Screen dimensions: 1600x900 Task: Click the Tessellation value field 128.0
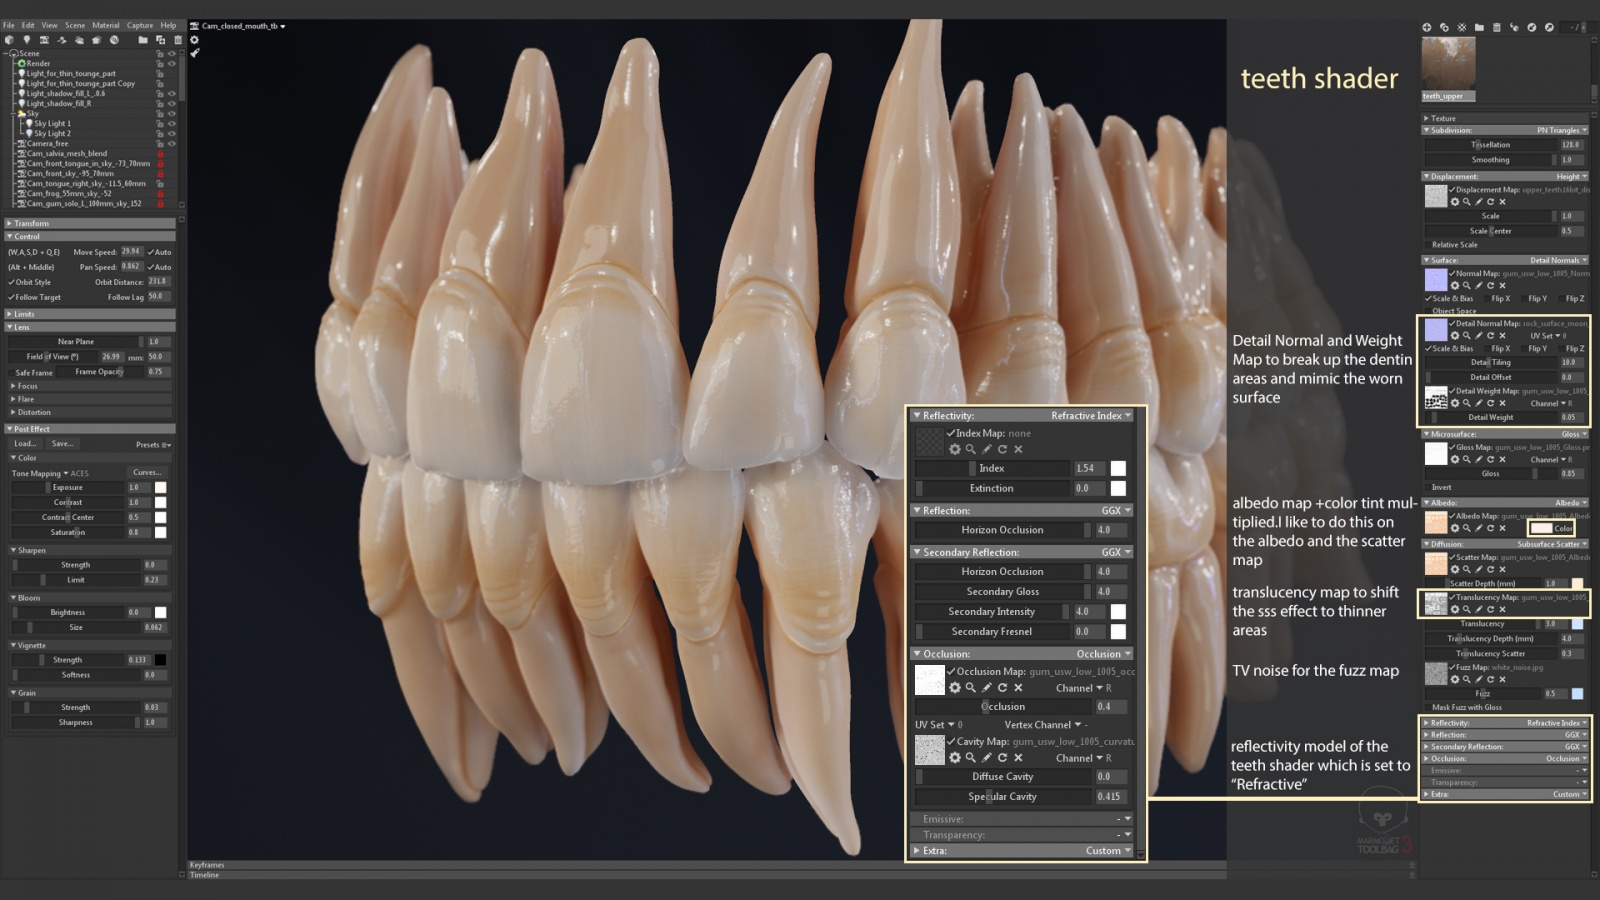[1570, 145]
